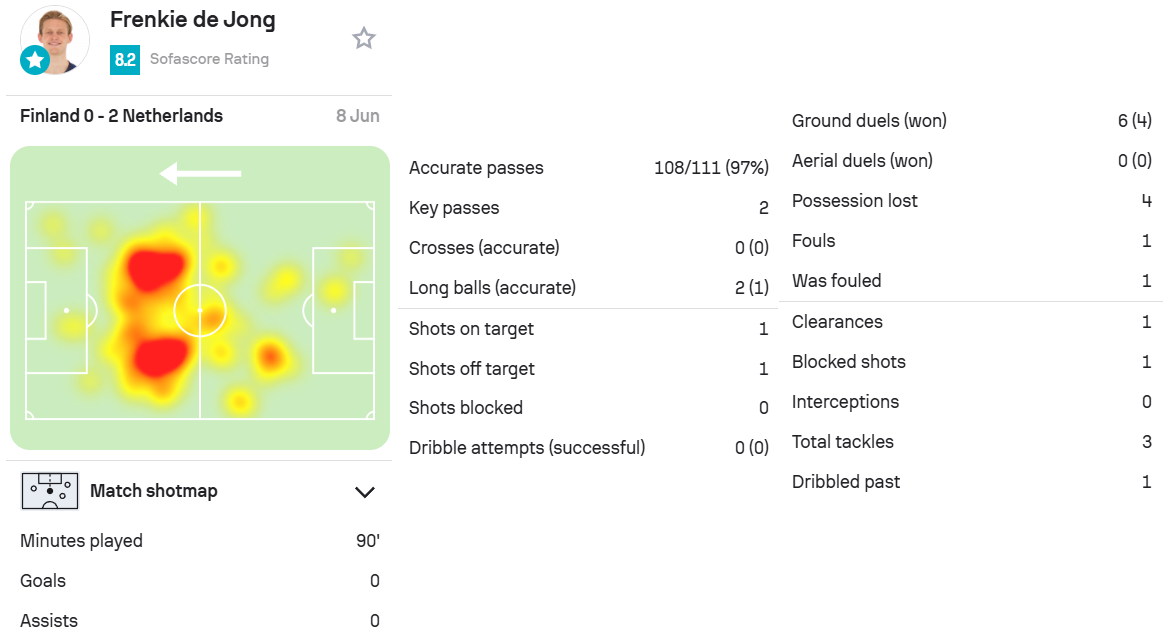Click the 8 Jun match date

tap(357, 116)
